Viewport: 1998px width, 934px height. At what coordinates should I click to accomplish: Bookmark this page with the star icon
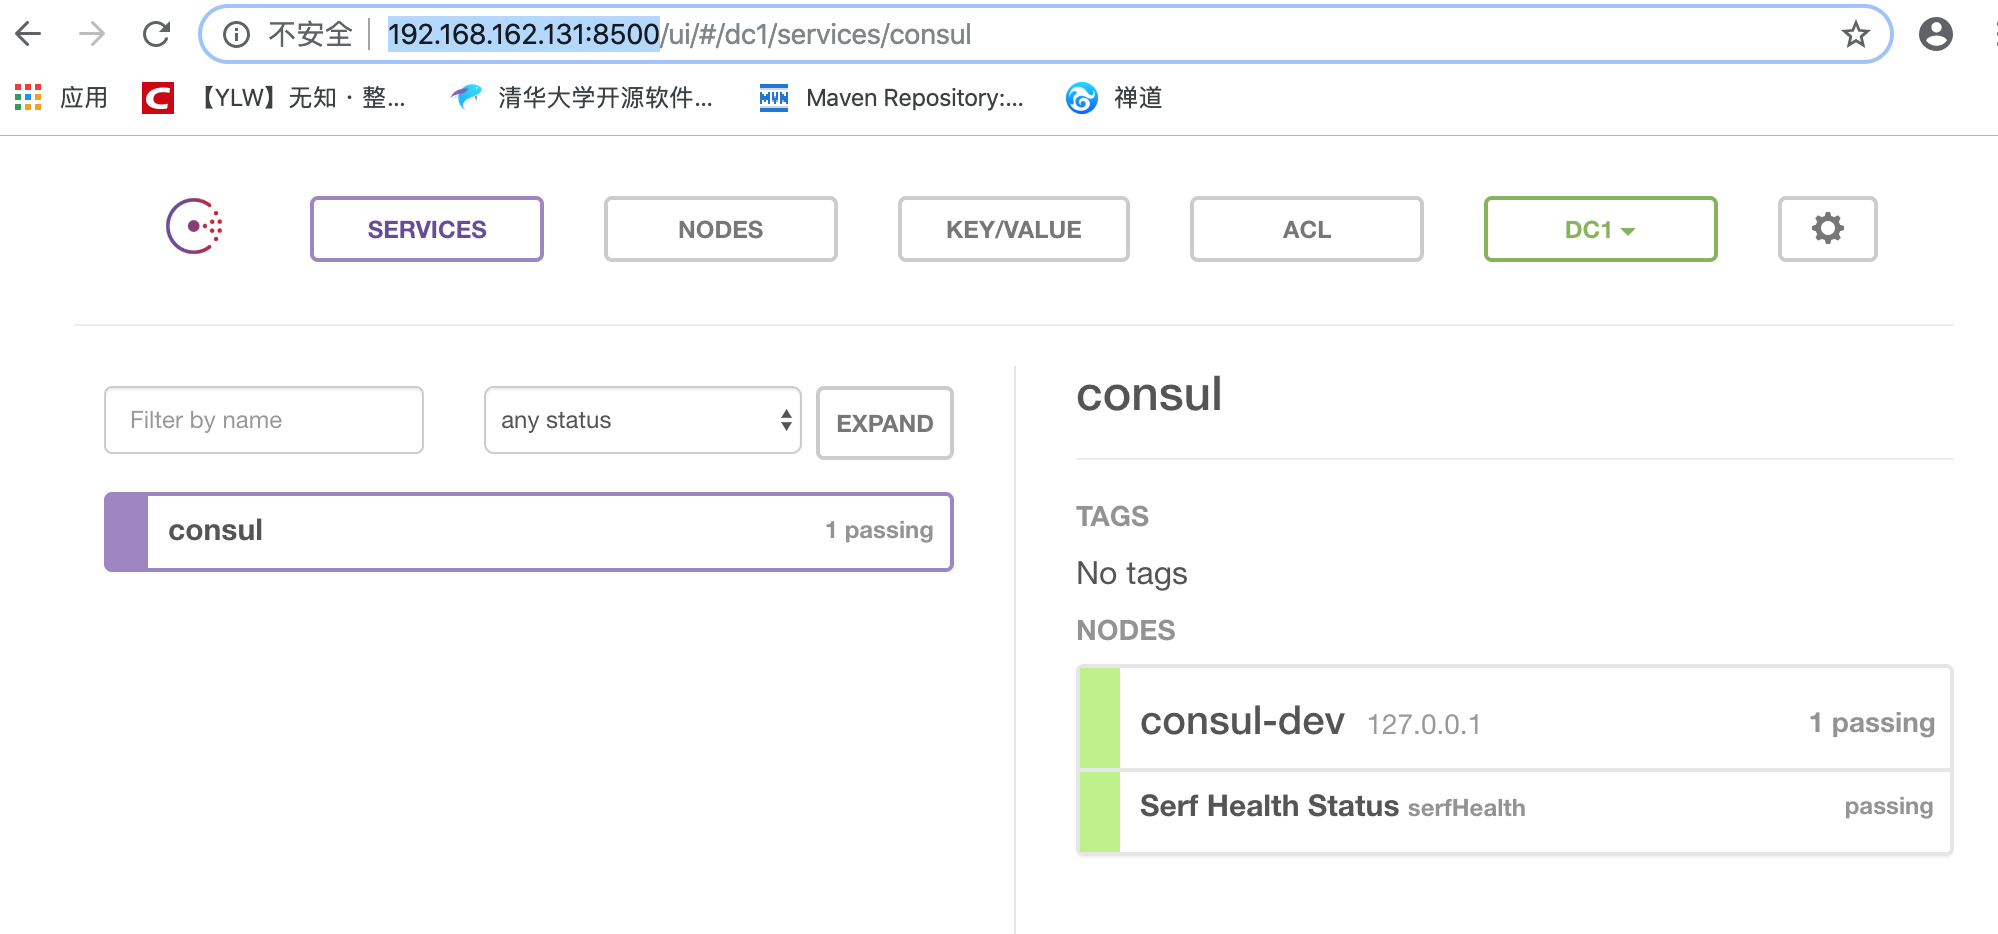(x=1856, y=35)
